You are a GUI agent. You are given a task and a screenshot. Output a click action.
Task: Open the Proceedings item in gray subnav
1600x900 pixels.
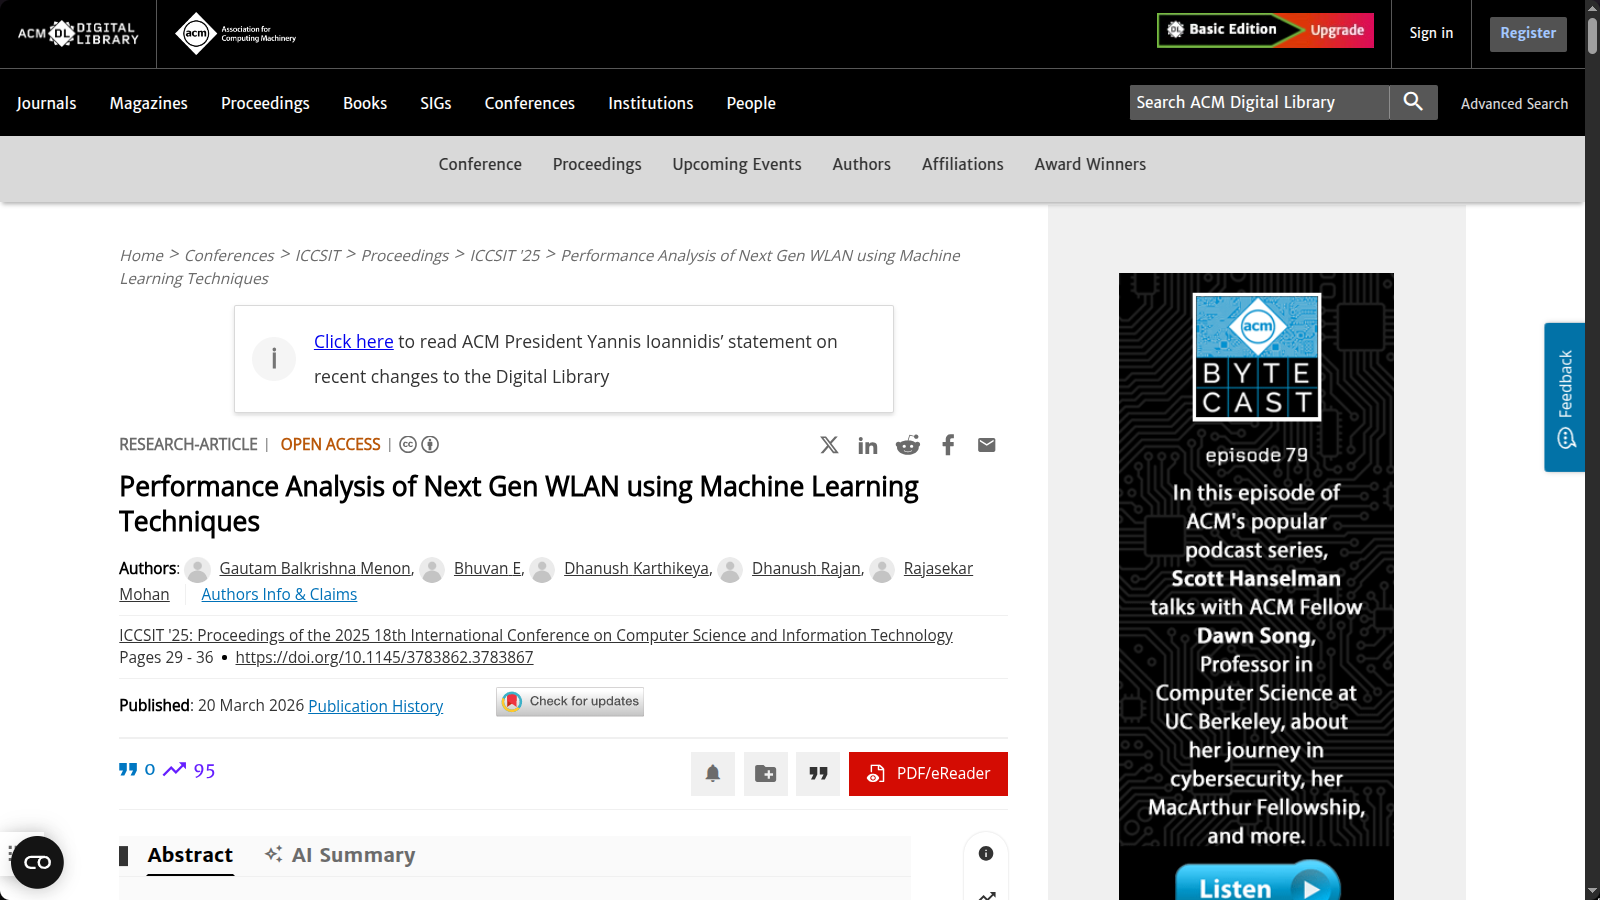tap(596, 164)
